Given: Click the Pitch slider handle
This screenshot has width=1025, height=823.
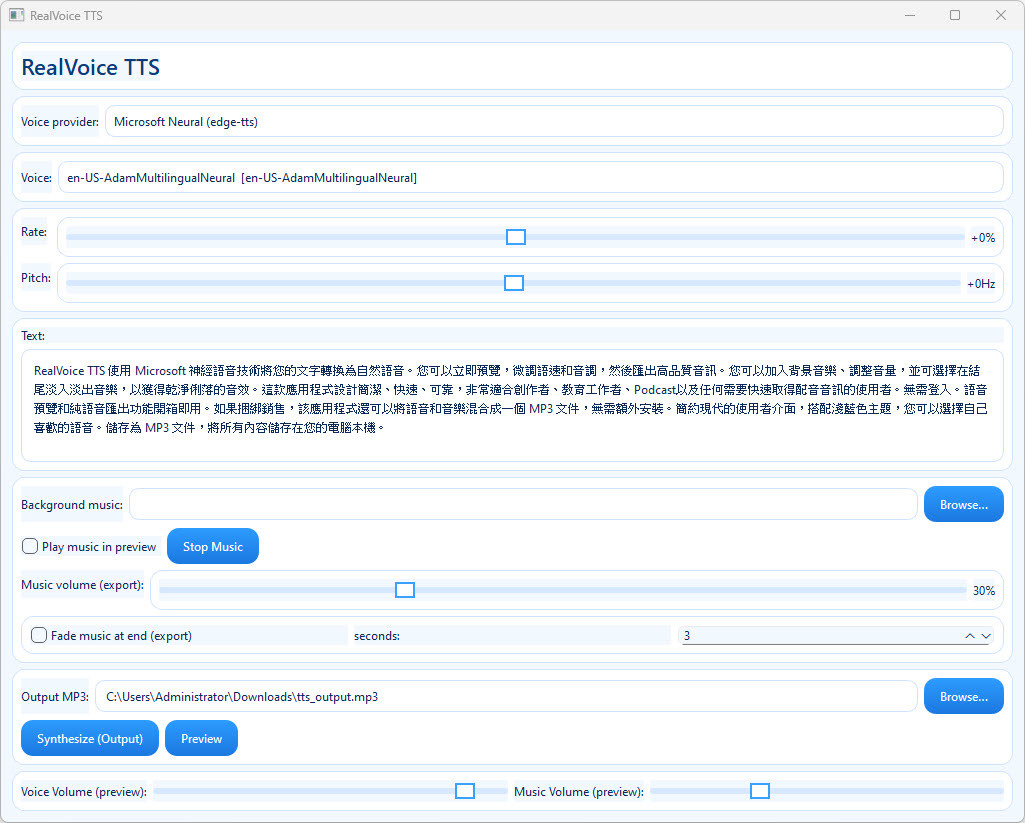Looking at the screenshot, I should coord(514,283).
